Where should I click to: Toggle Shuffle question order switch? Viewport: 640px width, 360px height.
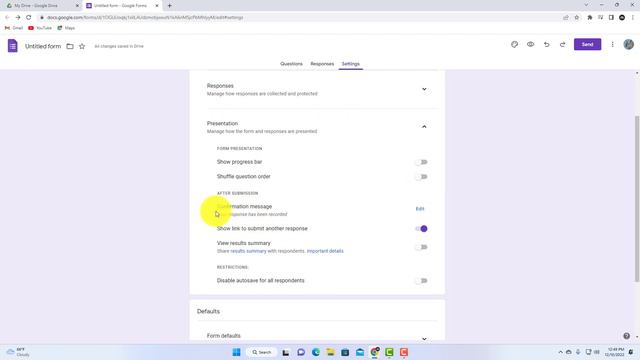[x=421, y=177]
